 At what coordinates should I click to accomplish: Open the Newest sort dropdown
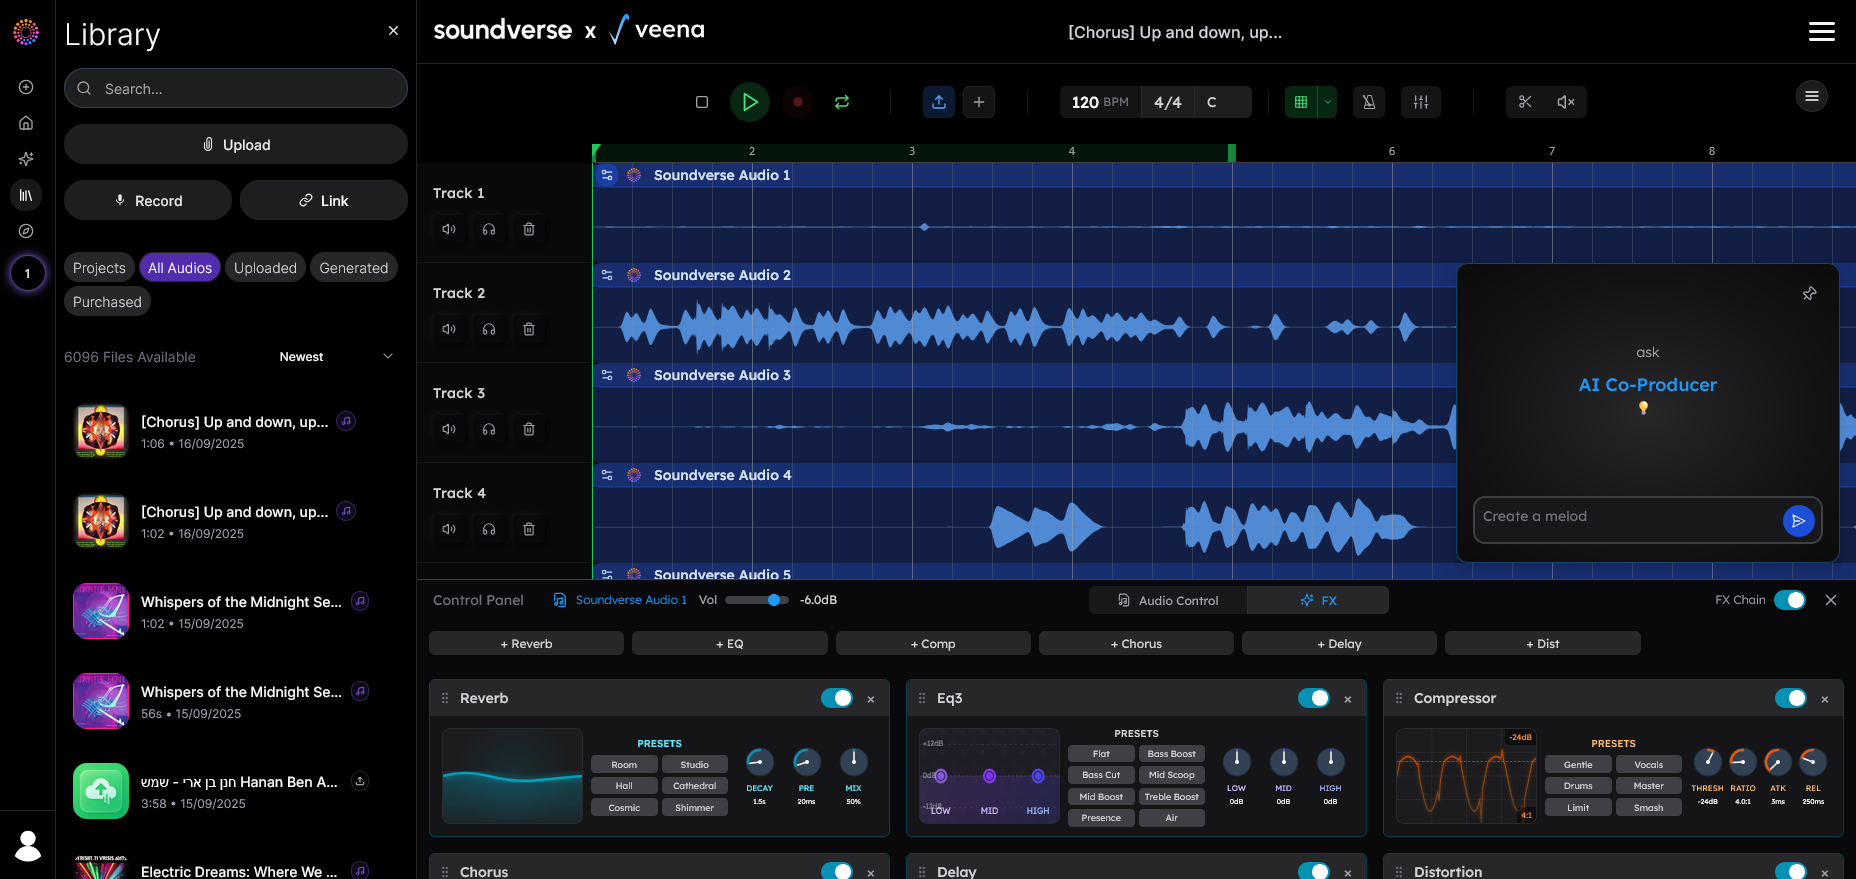pos(336,357)
